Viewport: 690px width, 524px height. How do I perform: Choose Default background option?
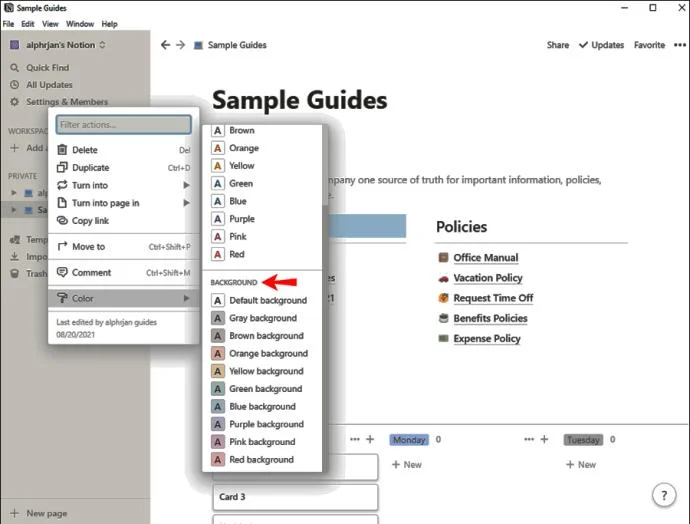tap(262, 300)
